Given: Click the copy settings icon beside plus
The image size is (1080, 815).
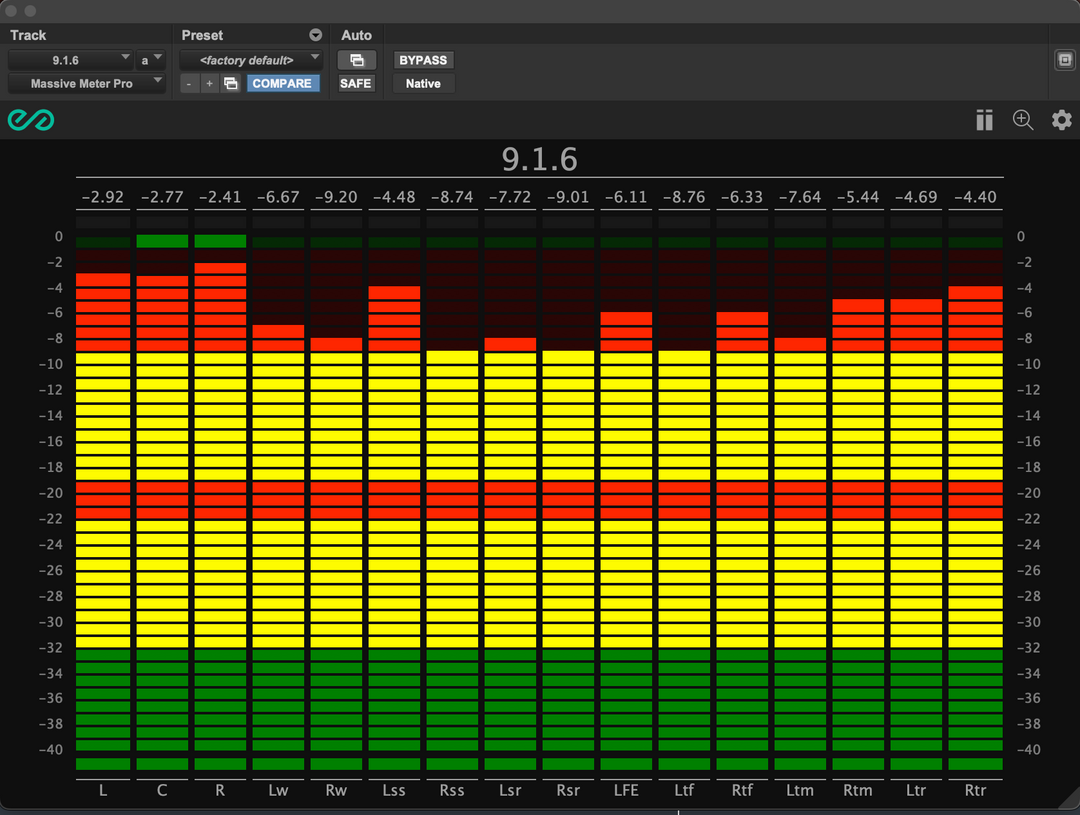Looking at the screenshot, I should 231,84.
